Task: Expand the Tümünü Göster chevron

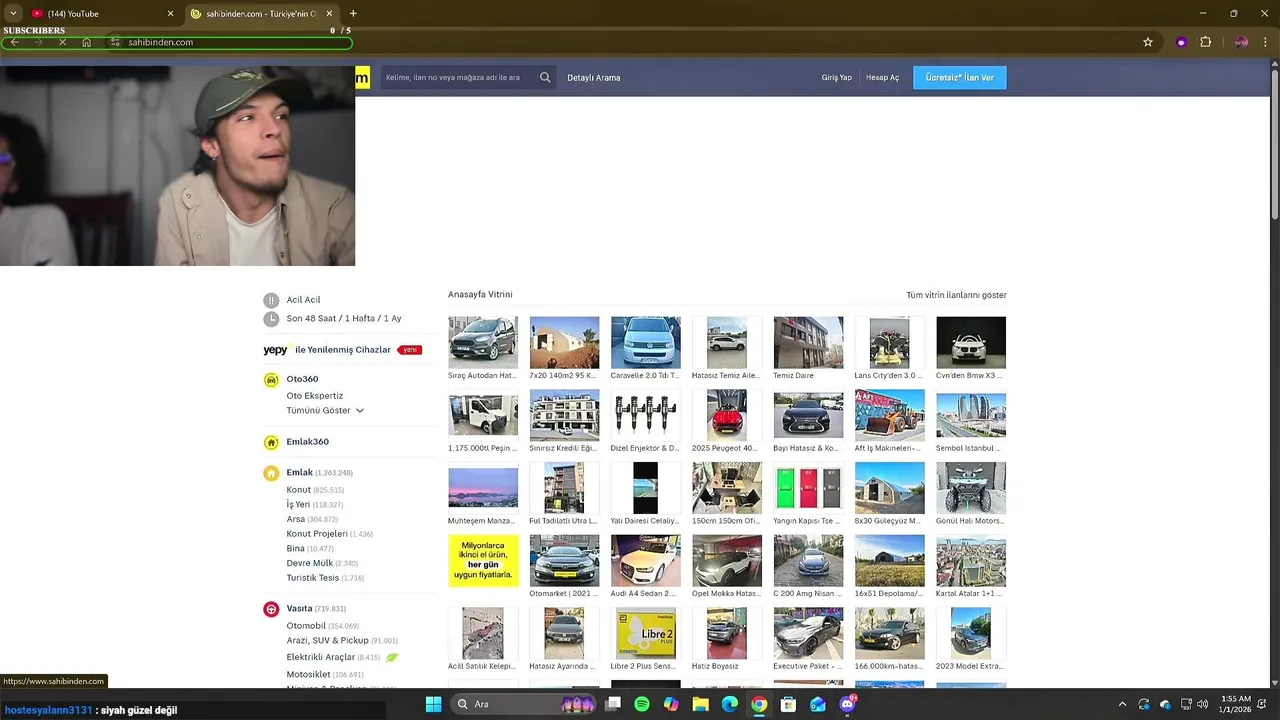Action: click(360, 410)
